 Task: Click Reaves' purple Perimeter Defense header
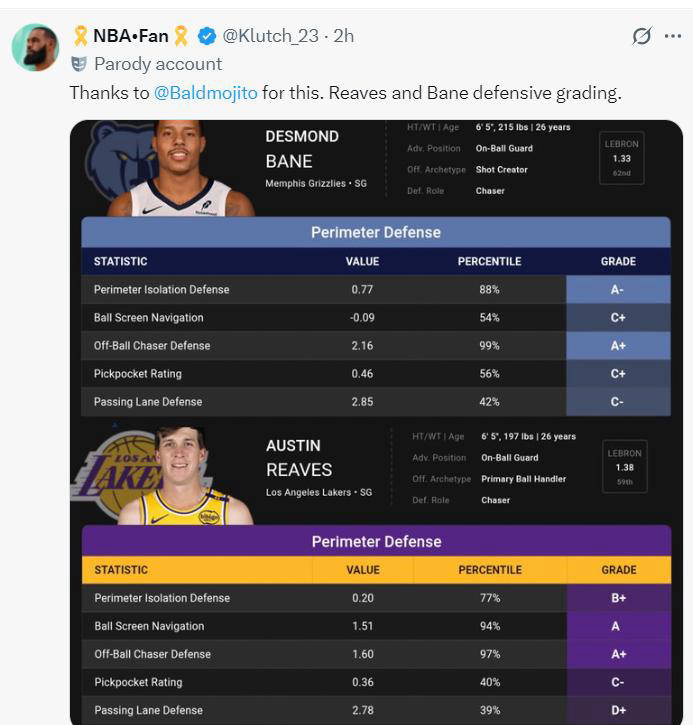point(376,541)
